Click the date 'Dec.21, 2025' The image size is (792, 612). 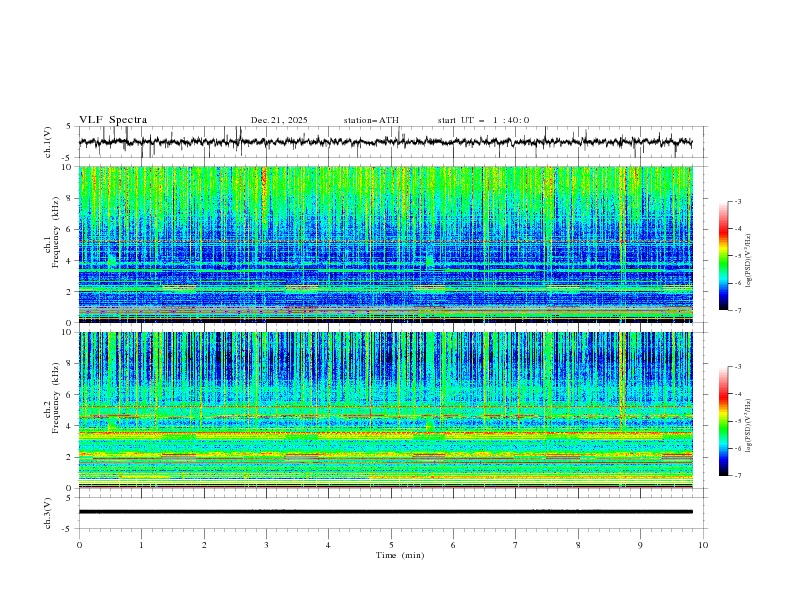279,120
